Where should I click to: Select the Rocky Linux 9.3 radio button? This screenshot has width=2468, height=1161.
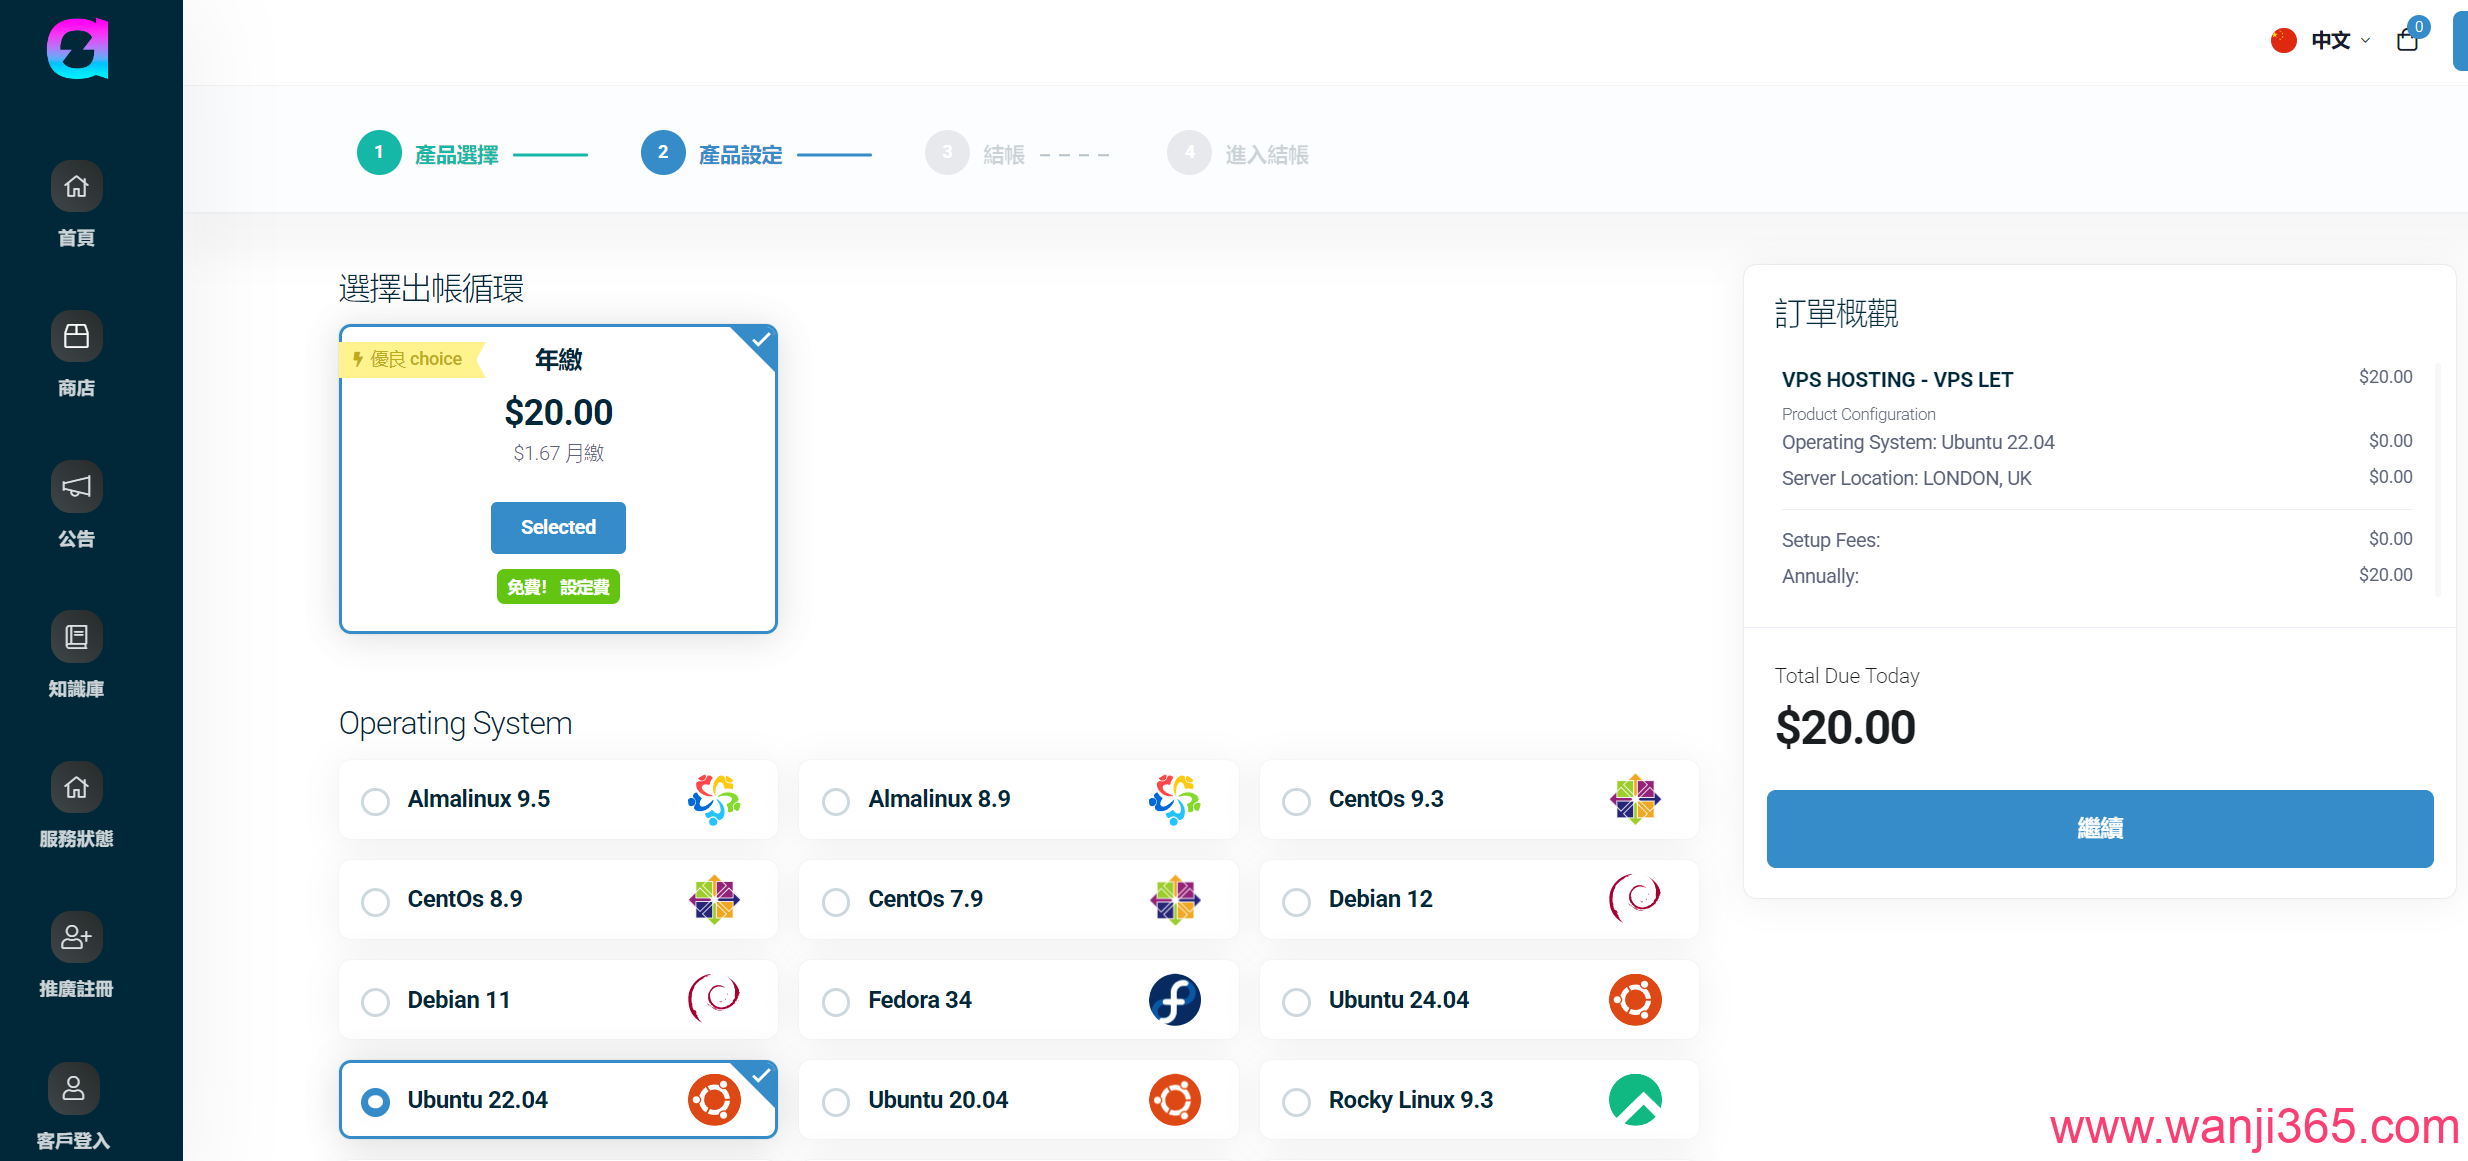(1296, 1102)
